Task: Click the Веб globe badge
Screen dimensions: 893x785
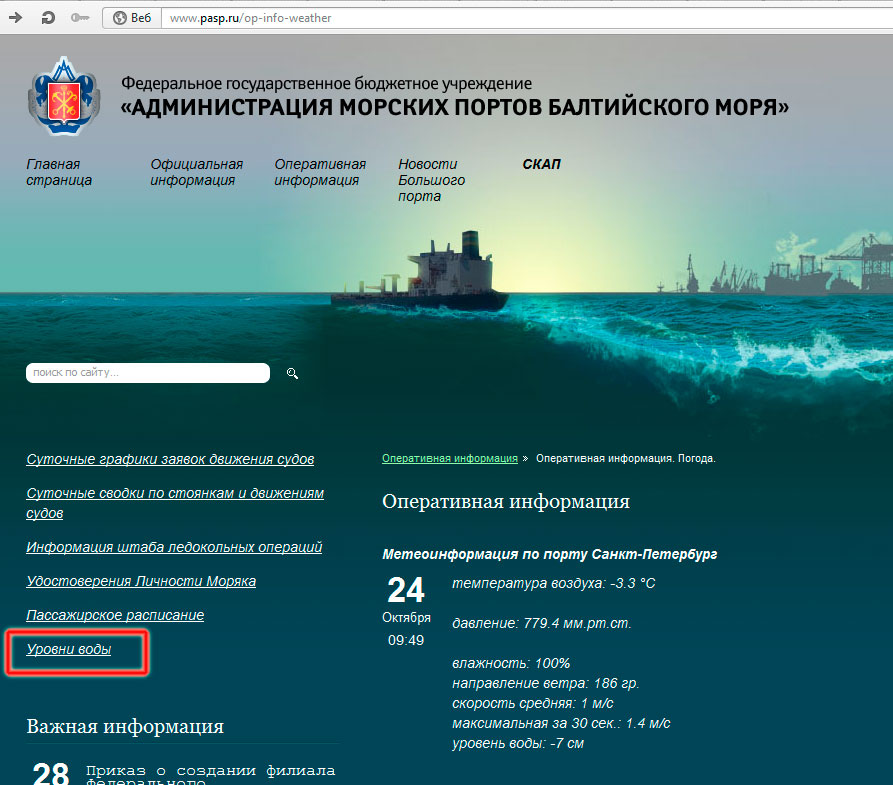Action: [132, 18]
